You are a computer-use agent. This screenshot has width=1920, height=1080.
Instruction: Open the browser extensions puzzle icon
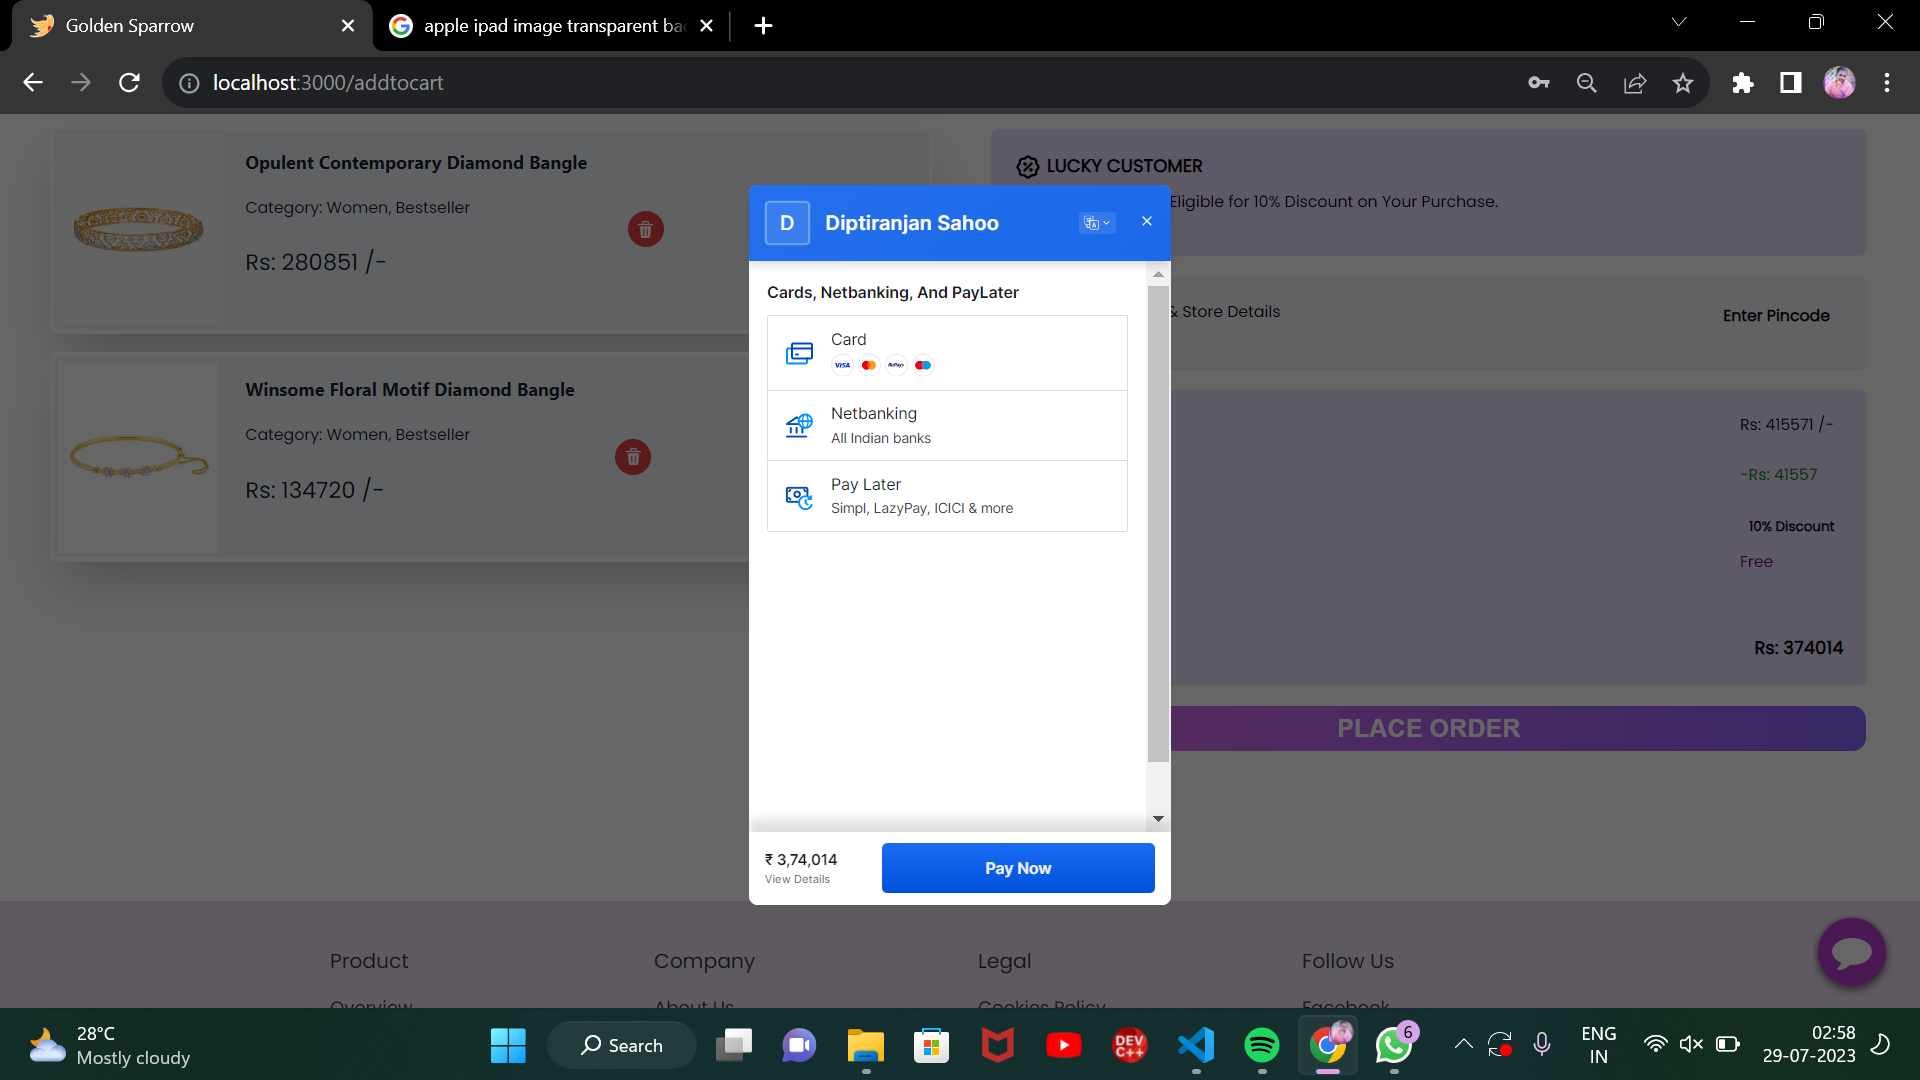pos(1743,83)
